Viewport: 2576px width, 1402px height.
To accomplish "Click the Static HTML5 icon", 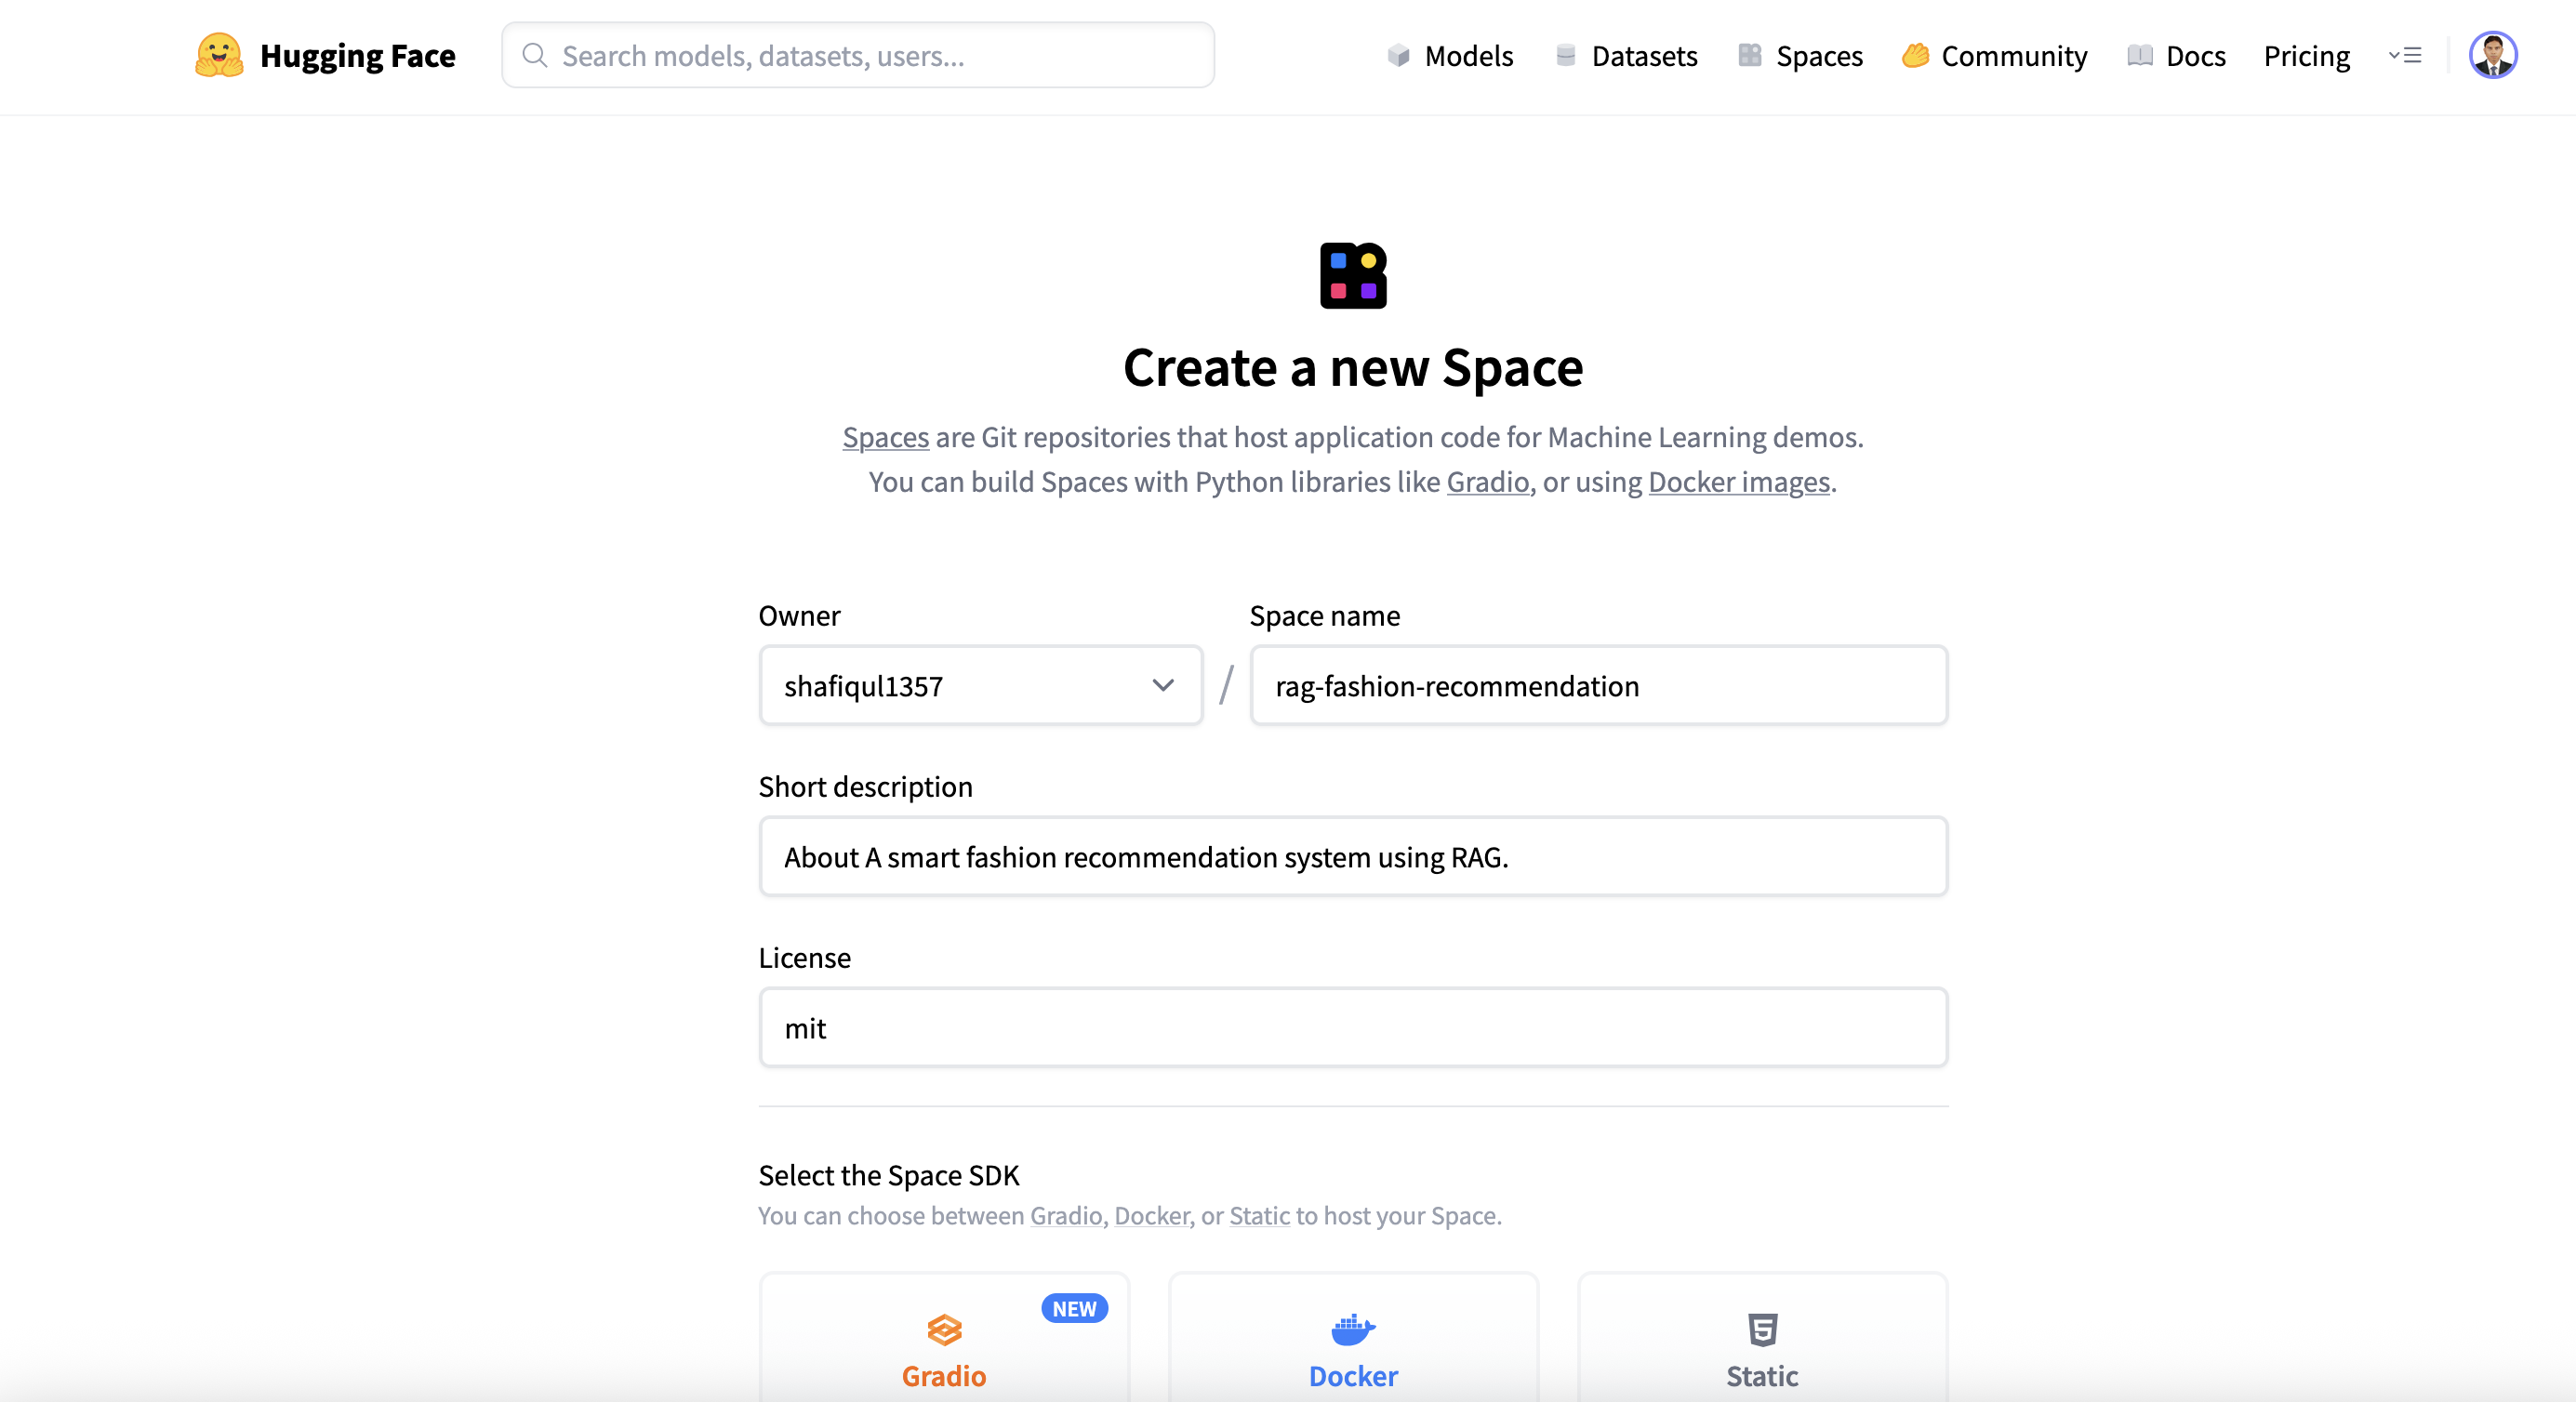I will click(1762, 1329).
